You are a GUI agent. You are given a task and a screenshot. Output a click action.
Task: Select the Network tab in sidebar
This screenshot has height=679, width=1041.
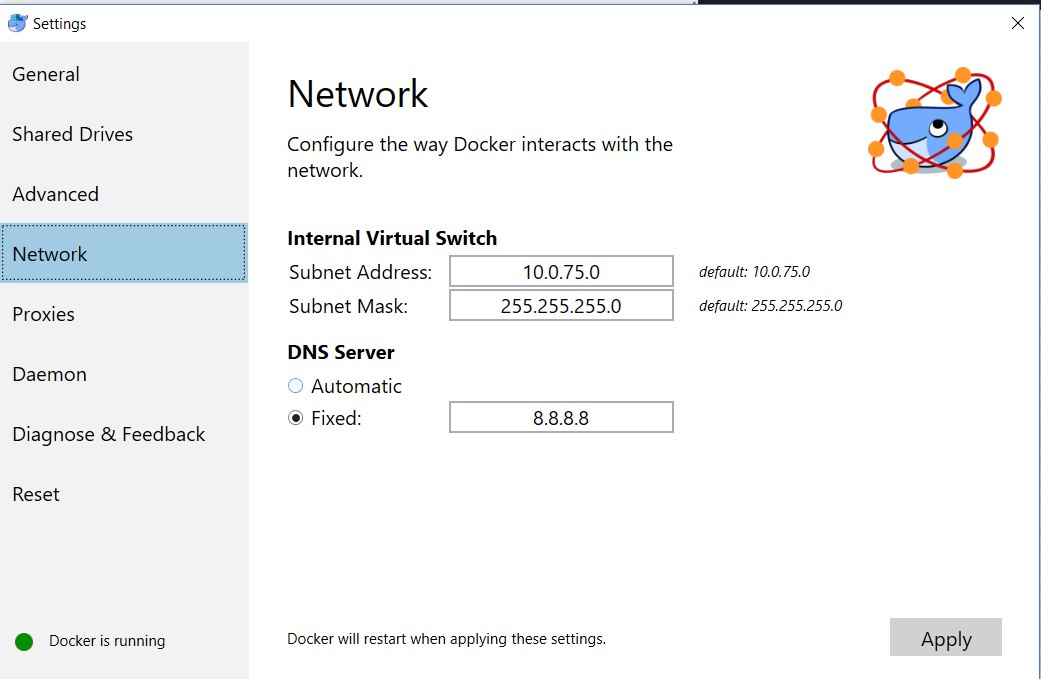pyautogui.click(x=124, y=253)
